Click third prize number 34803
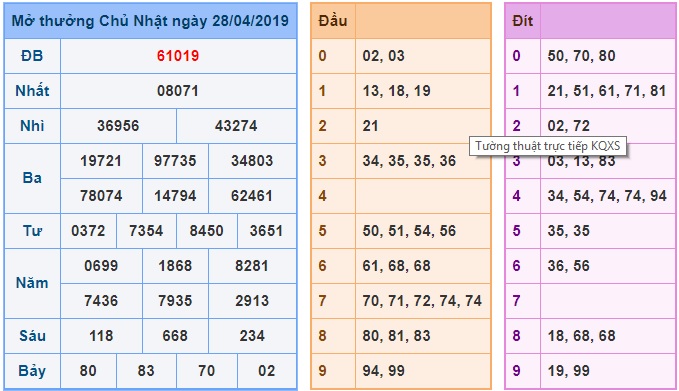The width and height of the screenshot is (679, 391). [252, 161]
